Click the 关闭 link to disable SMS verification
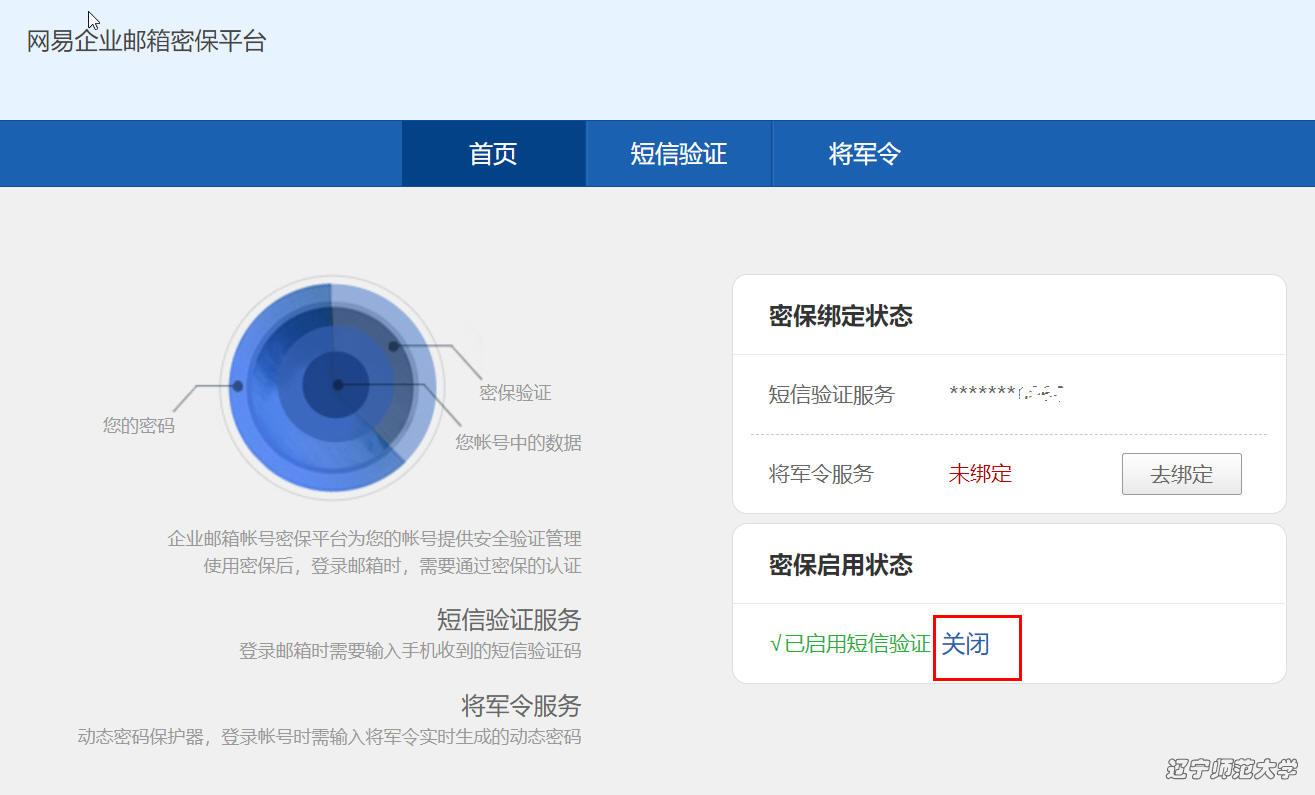 pos(965,644)
